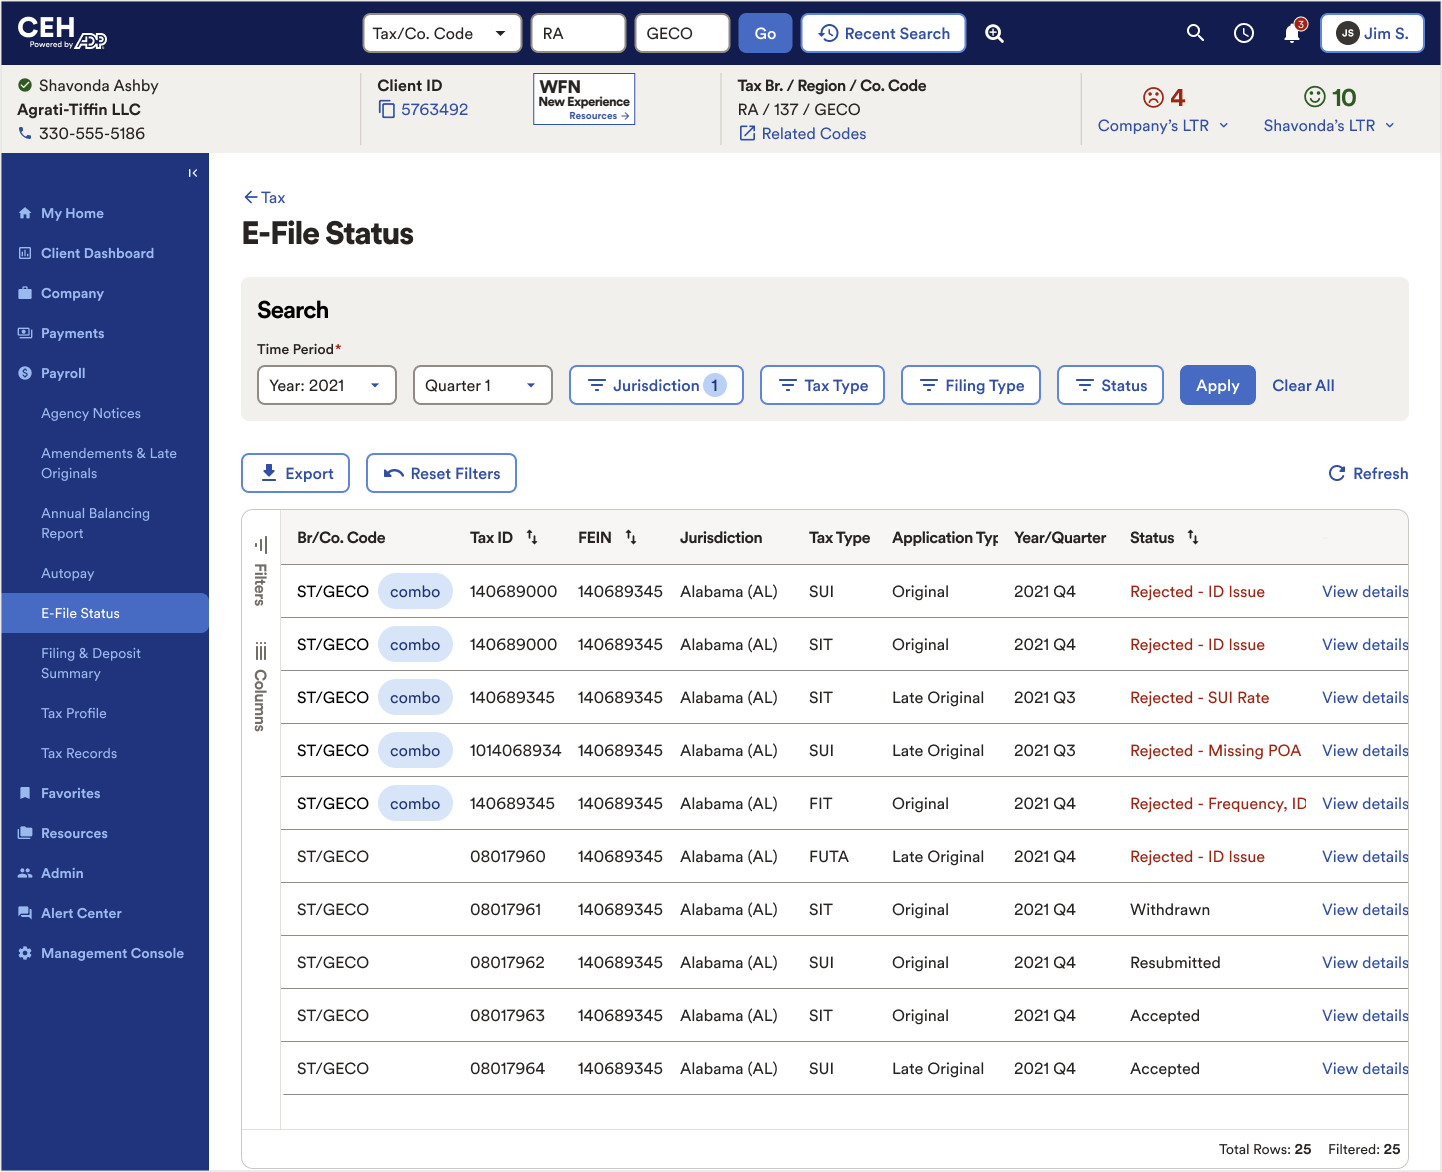Screen dimensions: 1442x1172
Task: Collapse the left navigation sidebar
Action: [193, 172]
